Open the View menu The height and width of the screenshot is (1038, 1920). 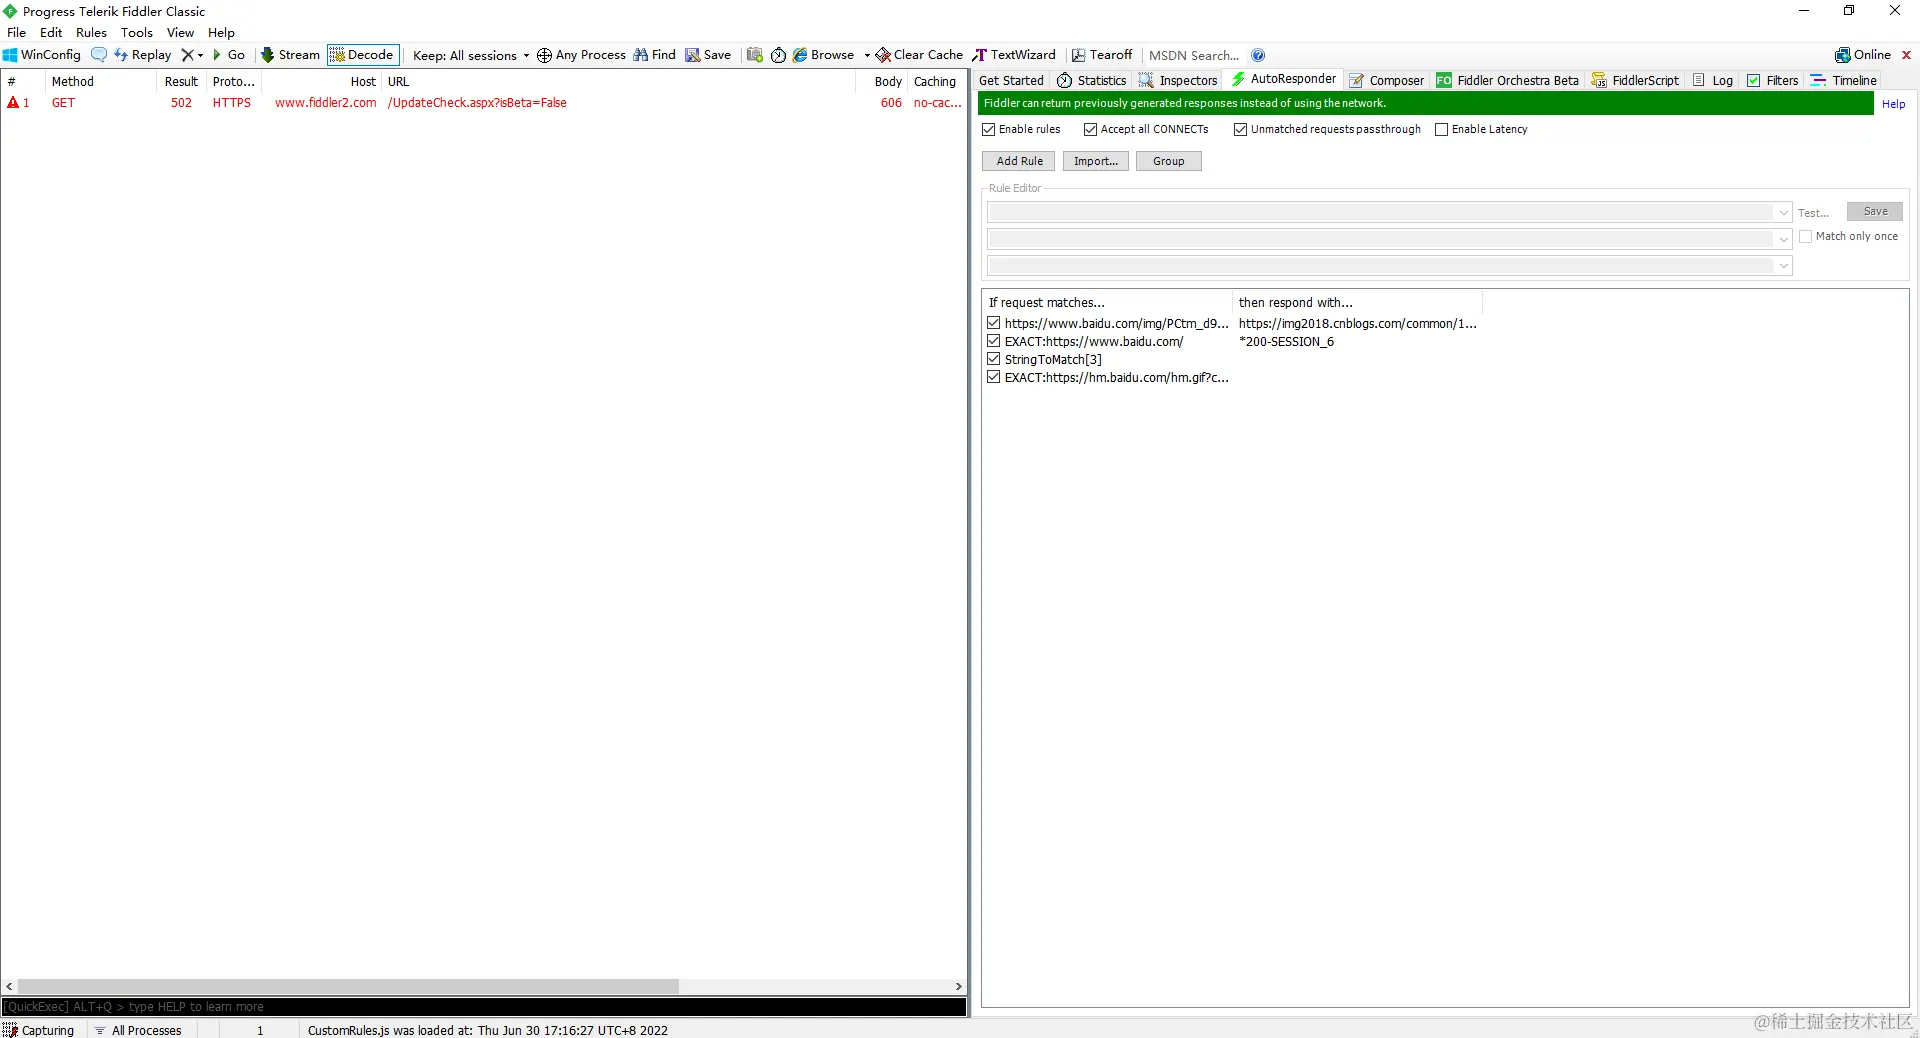click(180, 32)
